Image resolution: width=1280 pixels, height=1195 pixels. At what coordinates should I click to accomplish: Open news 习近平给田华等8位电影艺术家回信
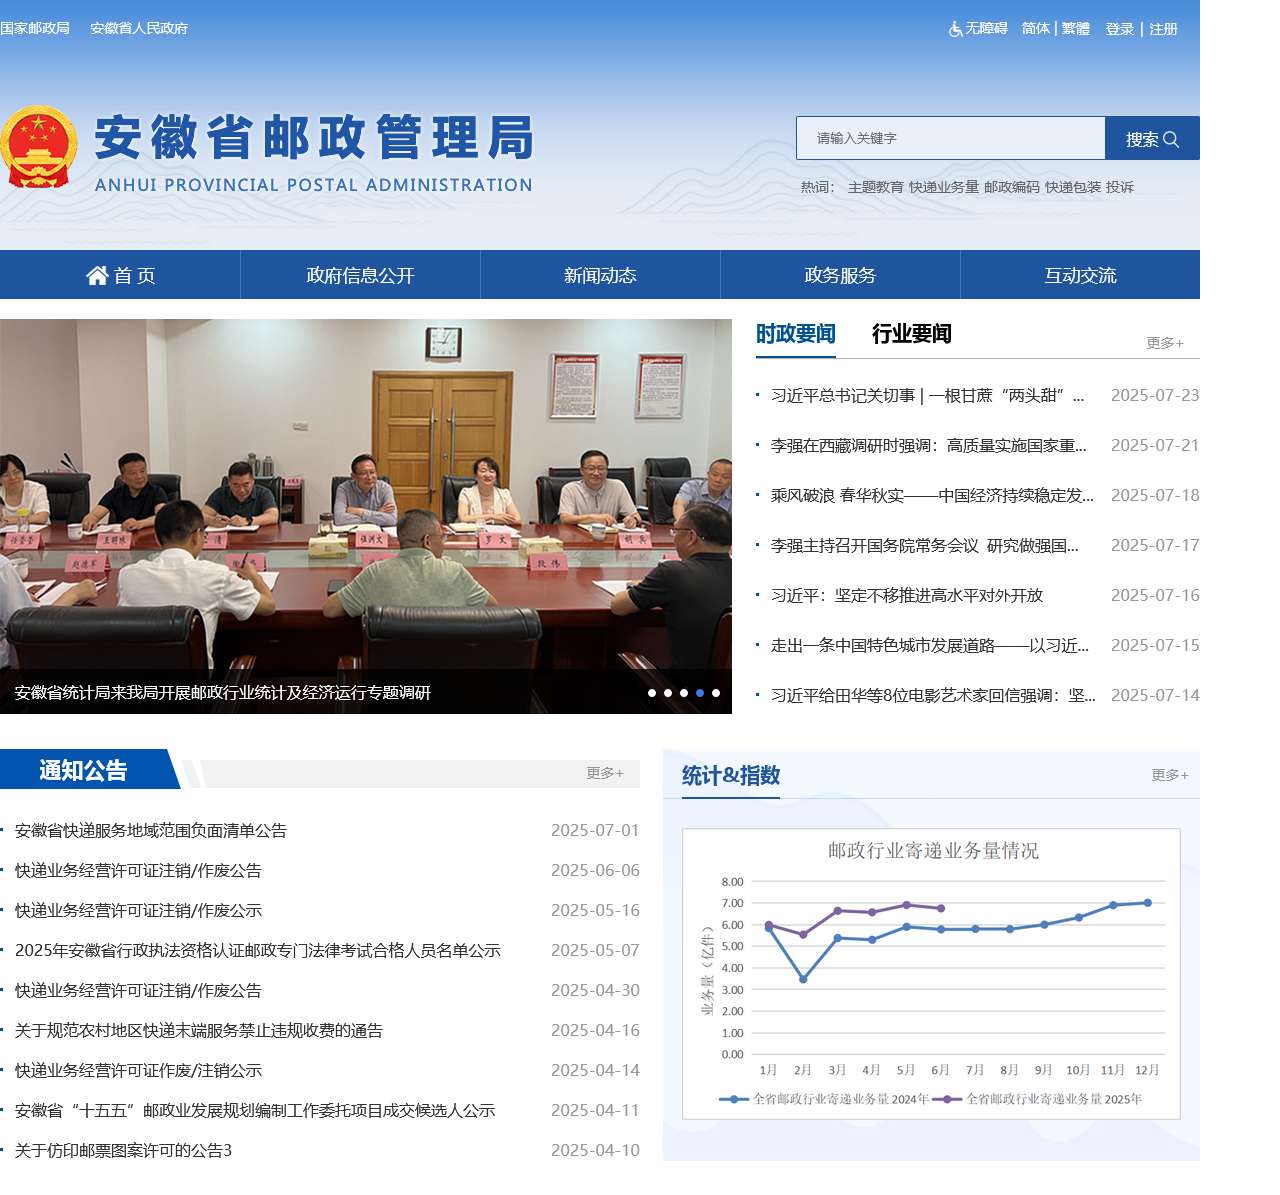pos(933,696)
